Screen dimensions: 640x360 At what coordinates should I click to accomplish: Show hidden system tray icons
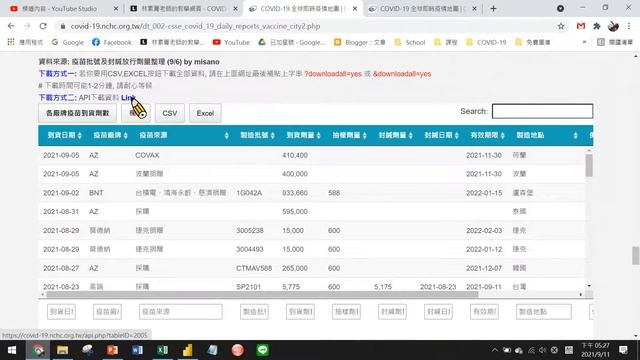coord(495,350)
